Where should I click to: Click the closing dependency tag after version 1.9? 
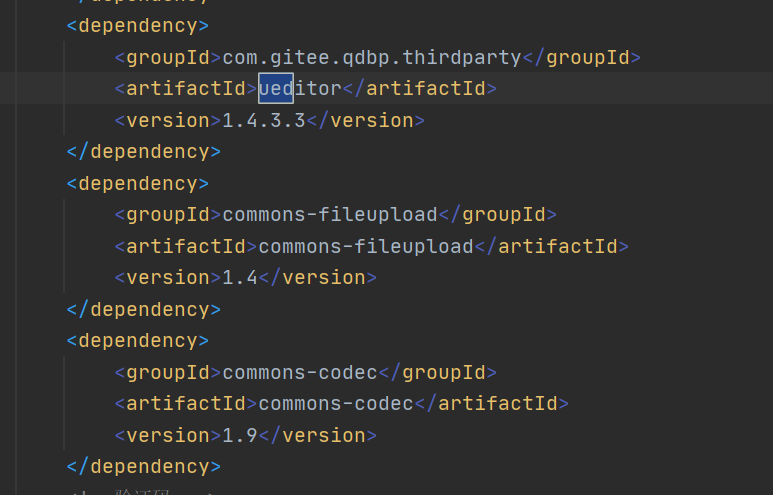(x=144, y=466)
